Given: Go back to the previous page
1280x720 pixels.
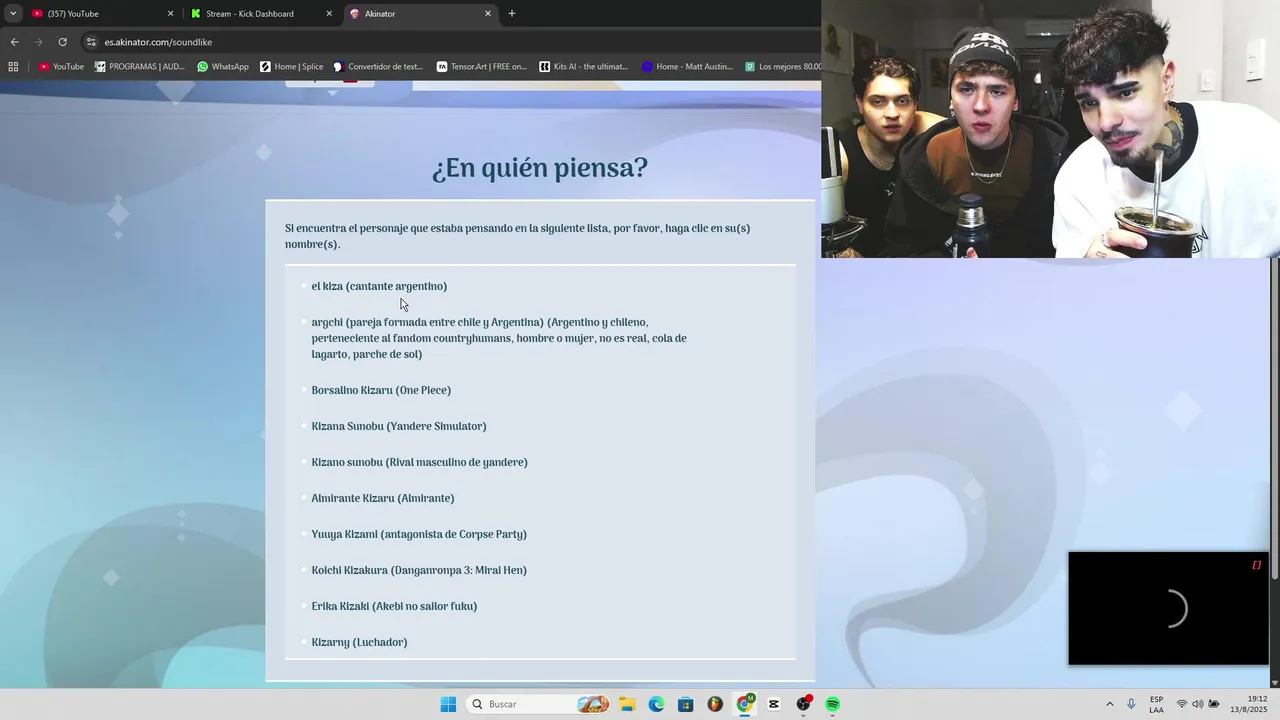Looking at the screenshot, I should [14, 42].
